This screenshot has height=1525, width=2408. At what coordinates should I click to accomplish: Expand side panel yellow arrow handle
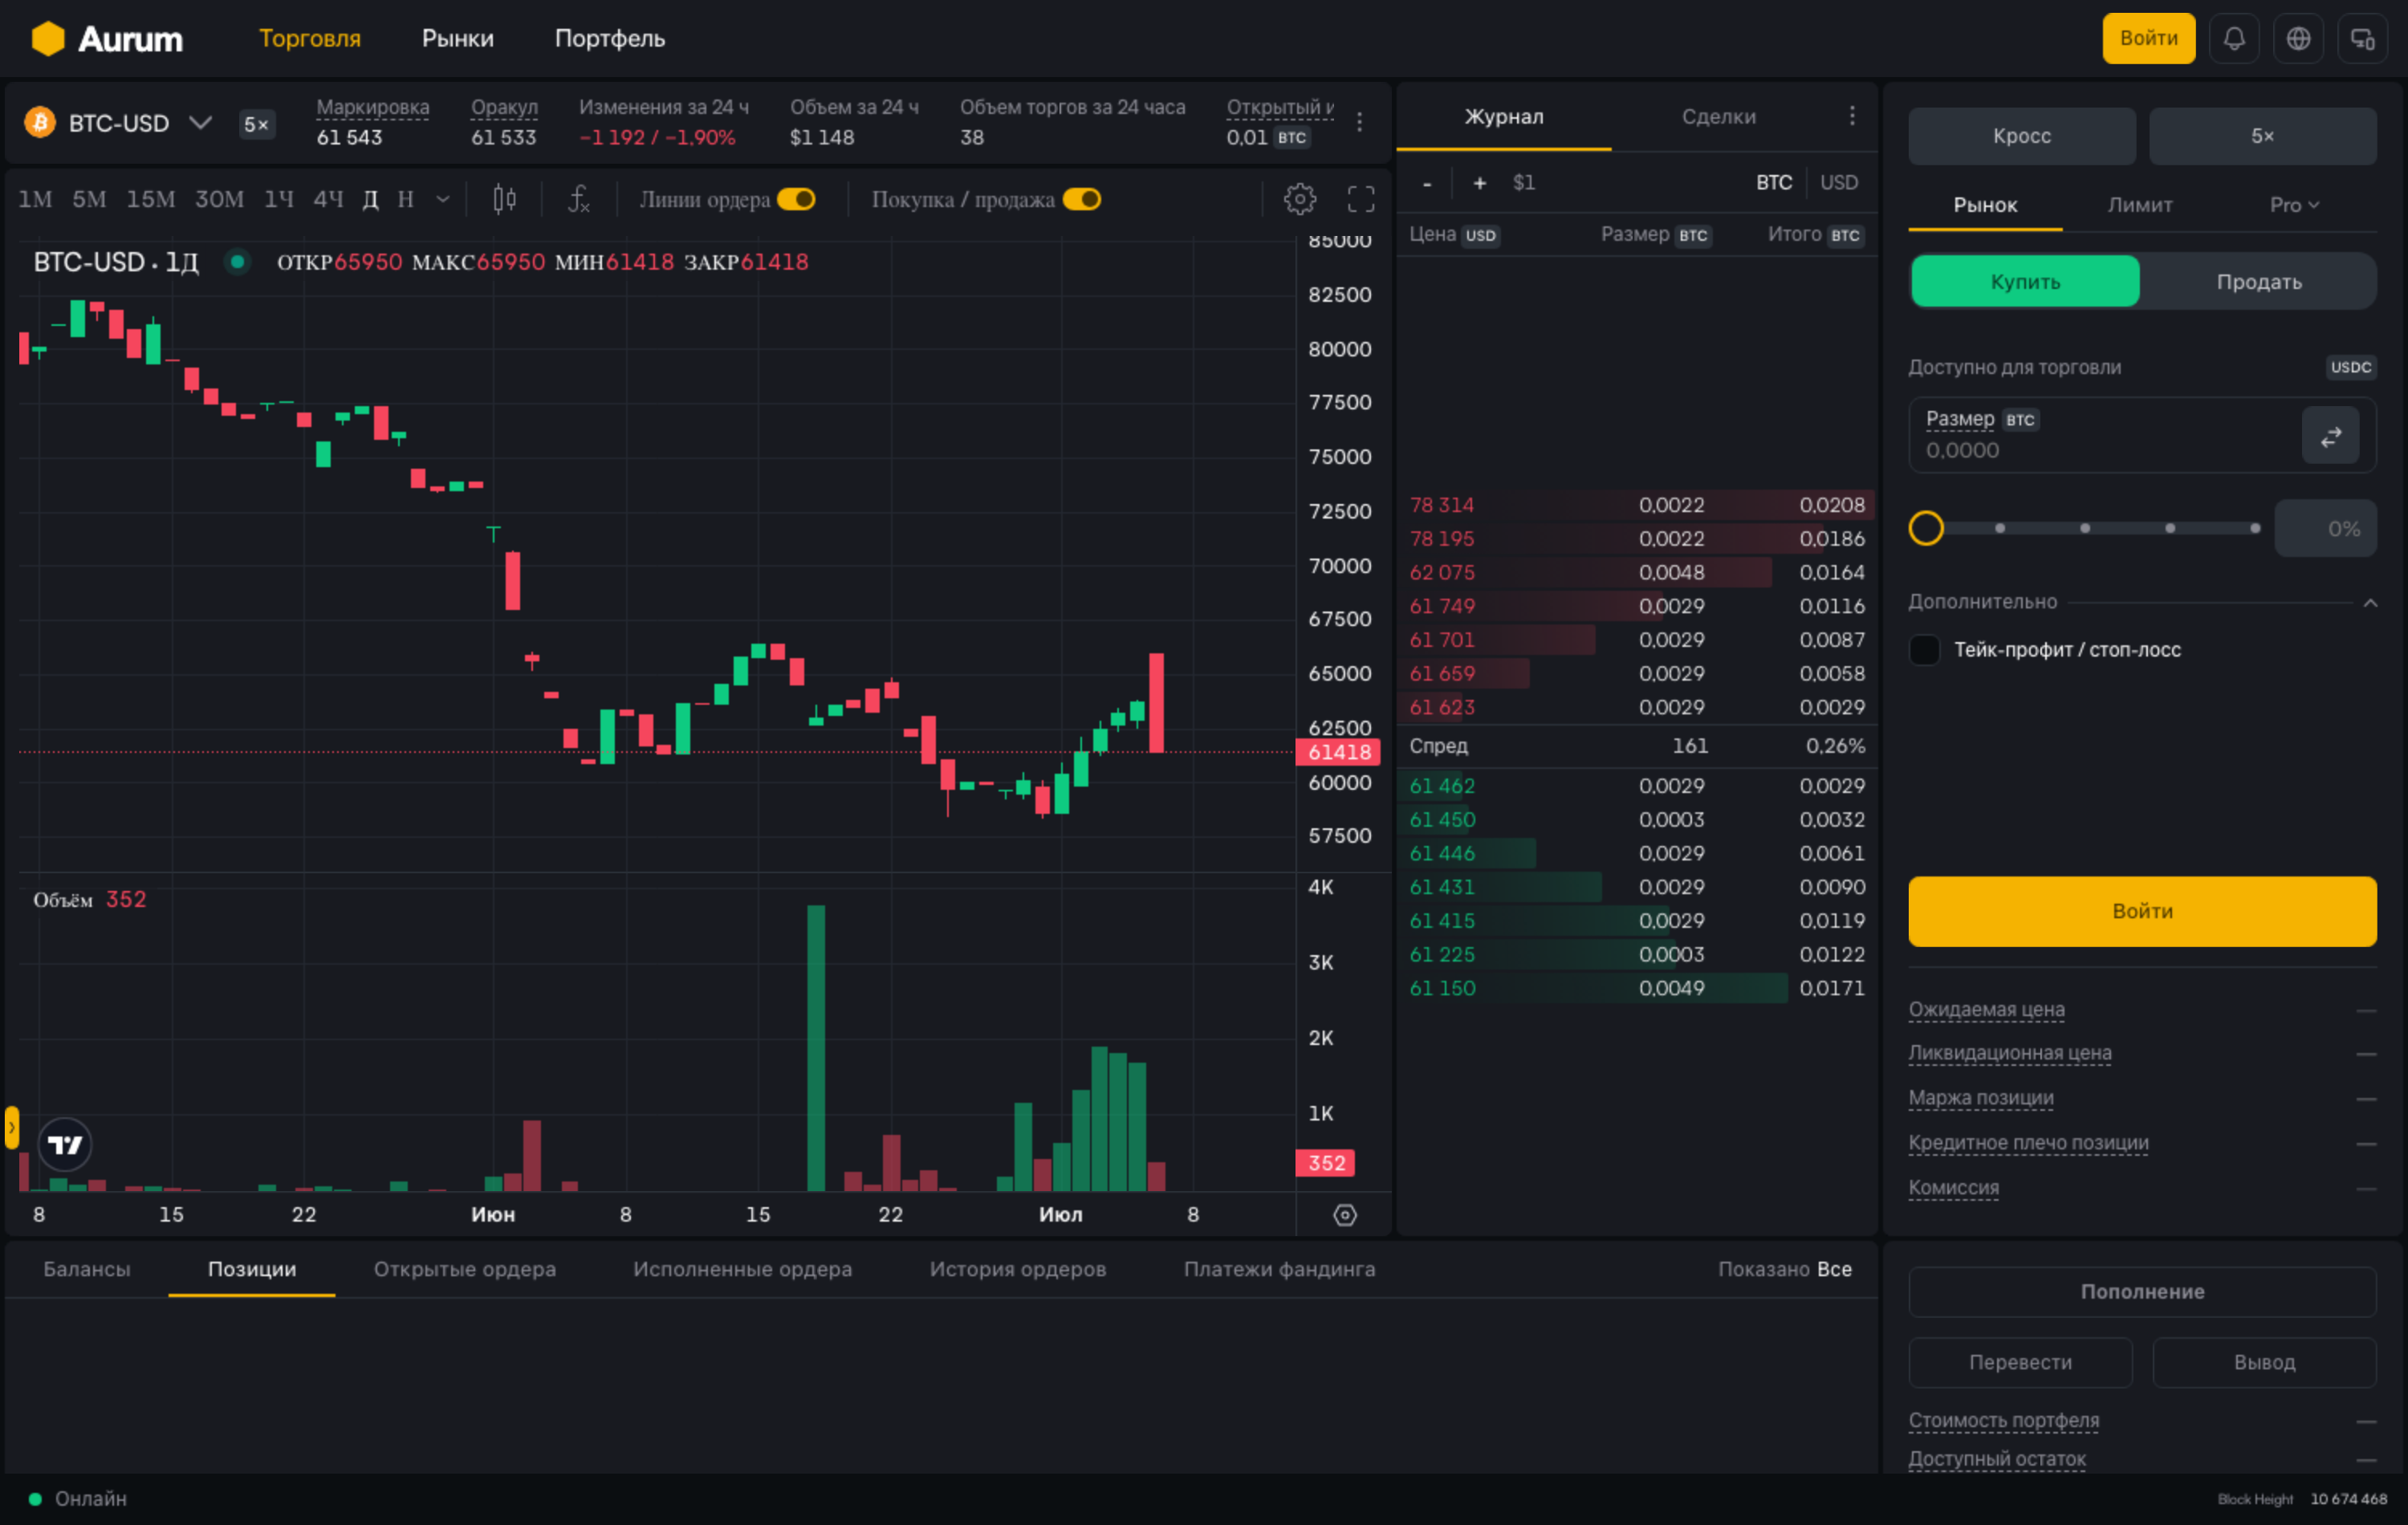pyautogui.click(x=12, y=1127)
